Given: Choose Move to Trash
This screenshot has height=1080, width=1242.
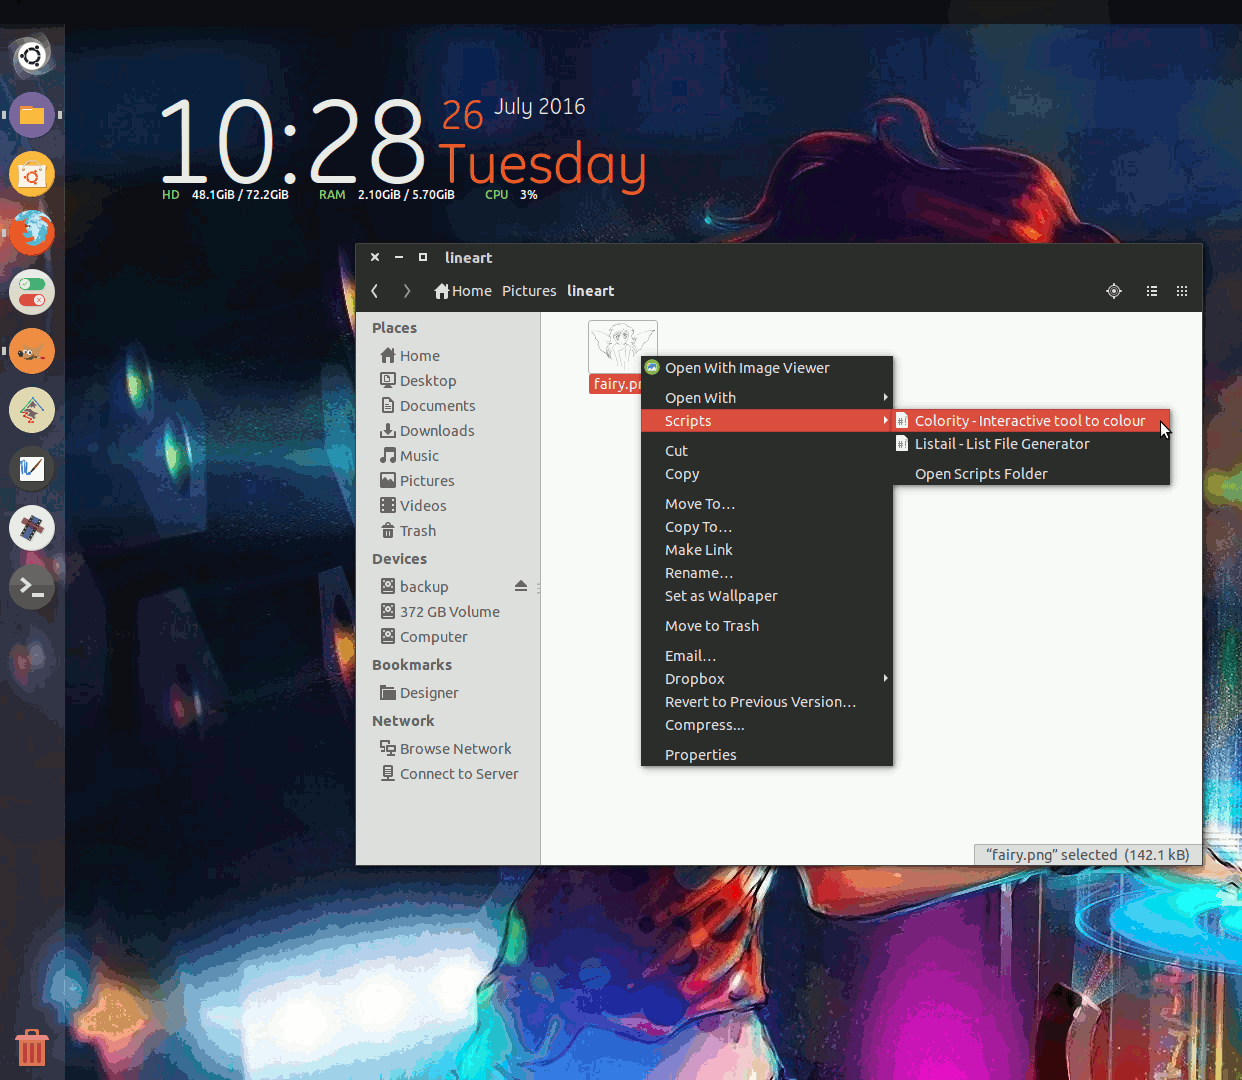Looking at the screenshot, I should [x=767, y=626].
